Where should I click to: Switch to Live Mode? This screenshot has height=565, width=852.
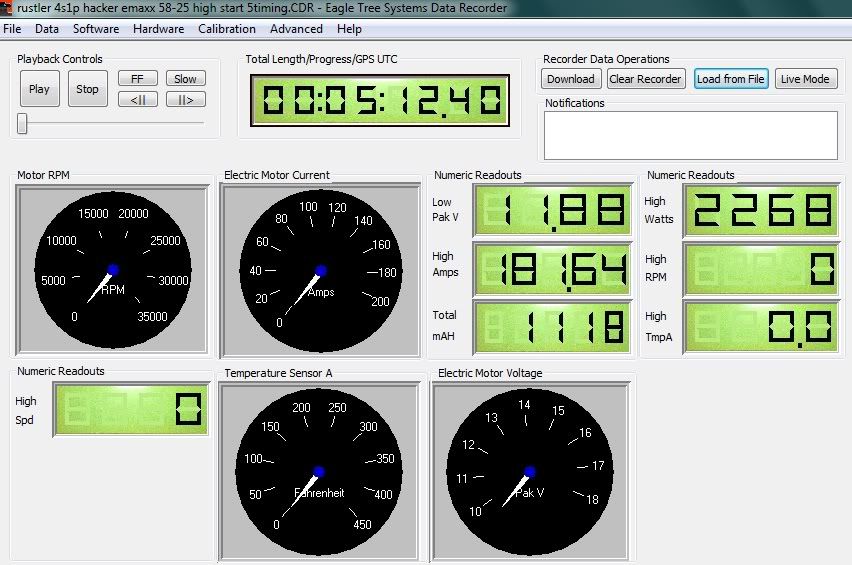806,79
